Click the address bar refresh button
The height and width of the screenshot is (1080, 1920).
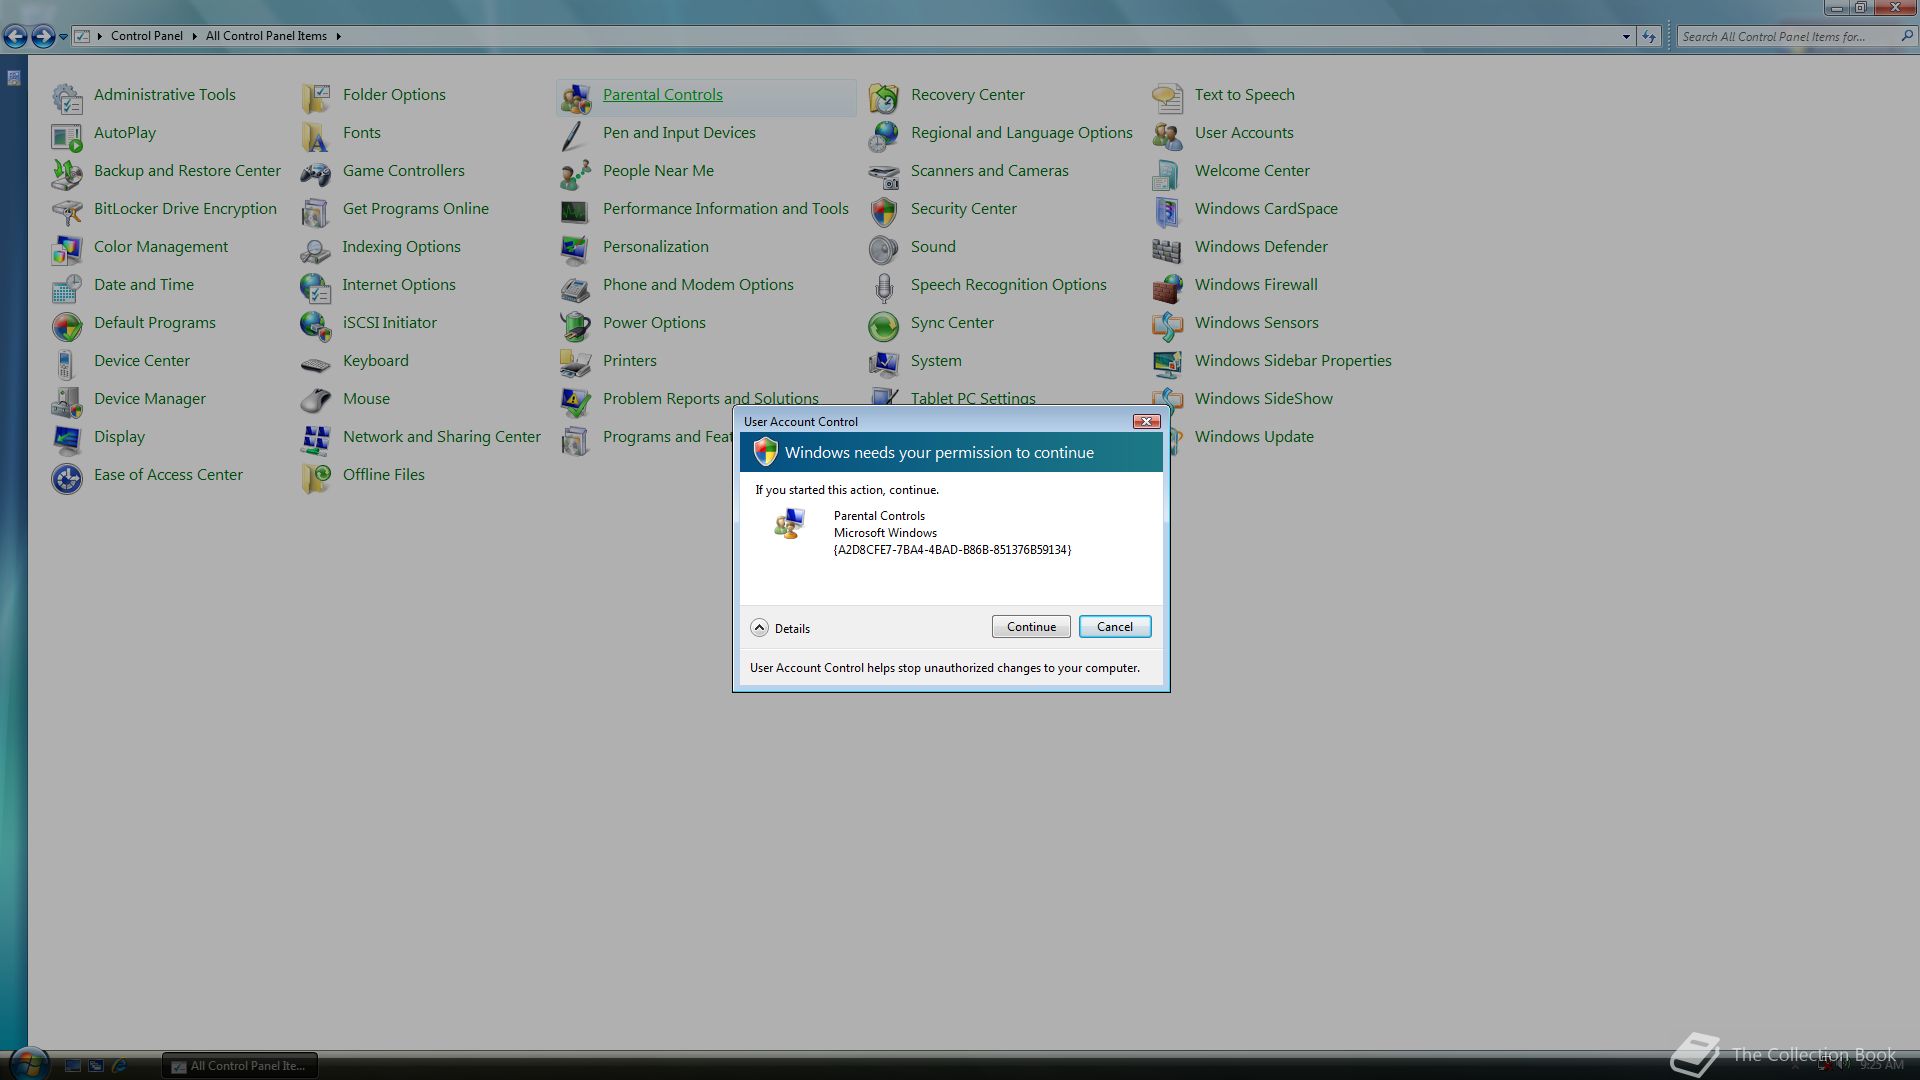pyautogui.click(x=1649, y=37)
